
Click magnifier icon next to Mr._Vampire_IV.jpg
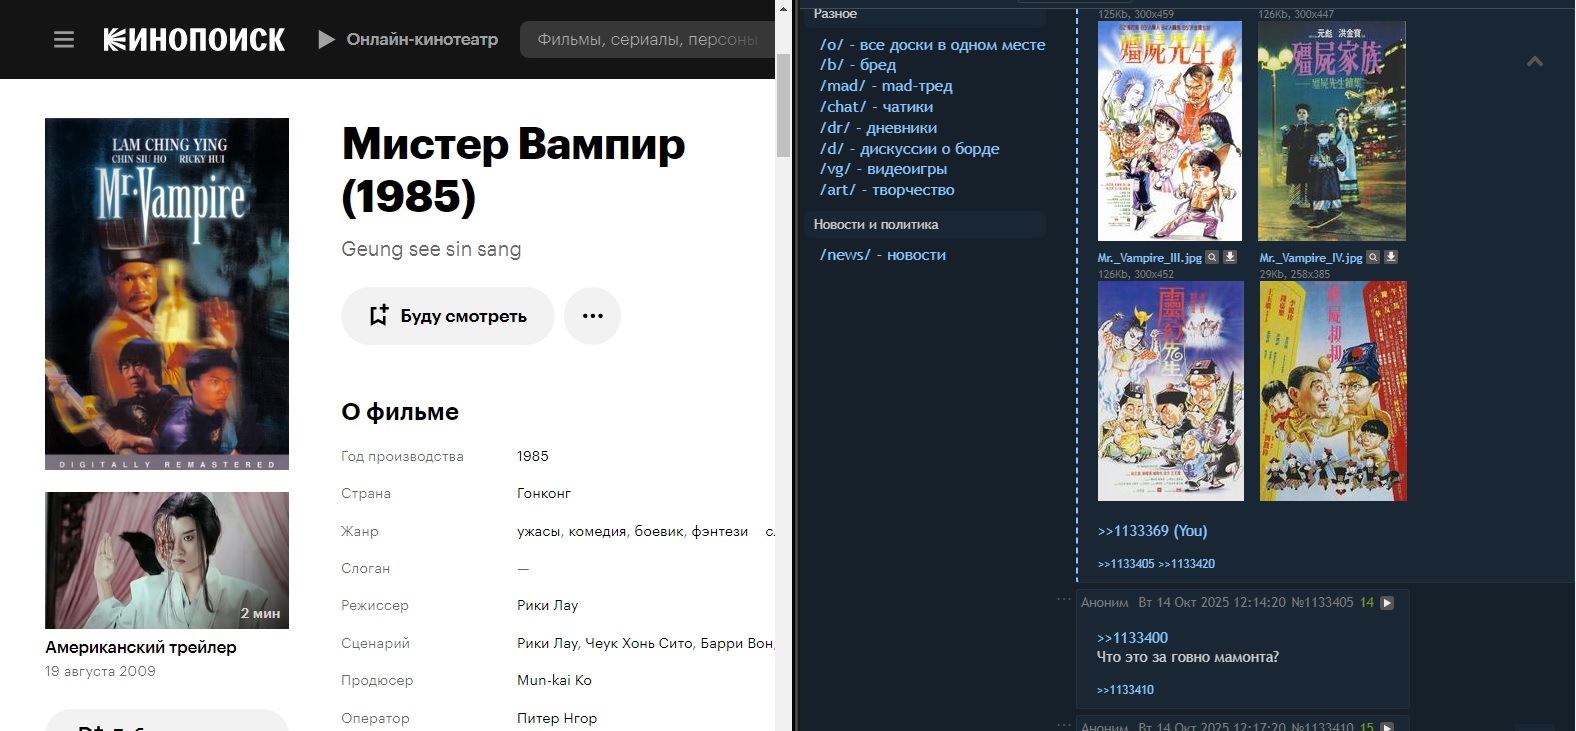pyautogui.click(x=1373, y=257)
